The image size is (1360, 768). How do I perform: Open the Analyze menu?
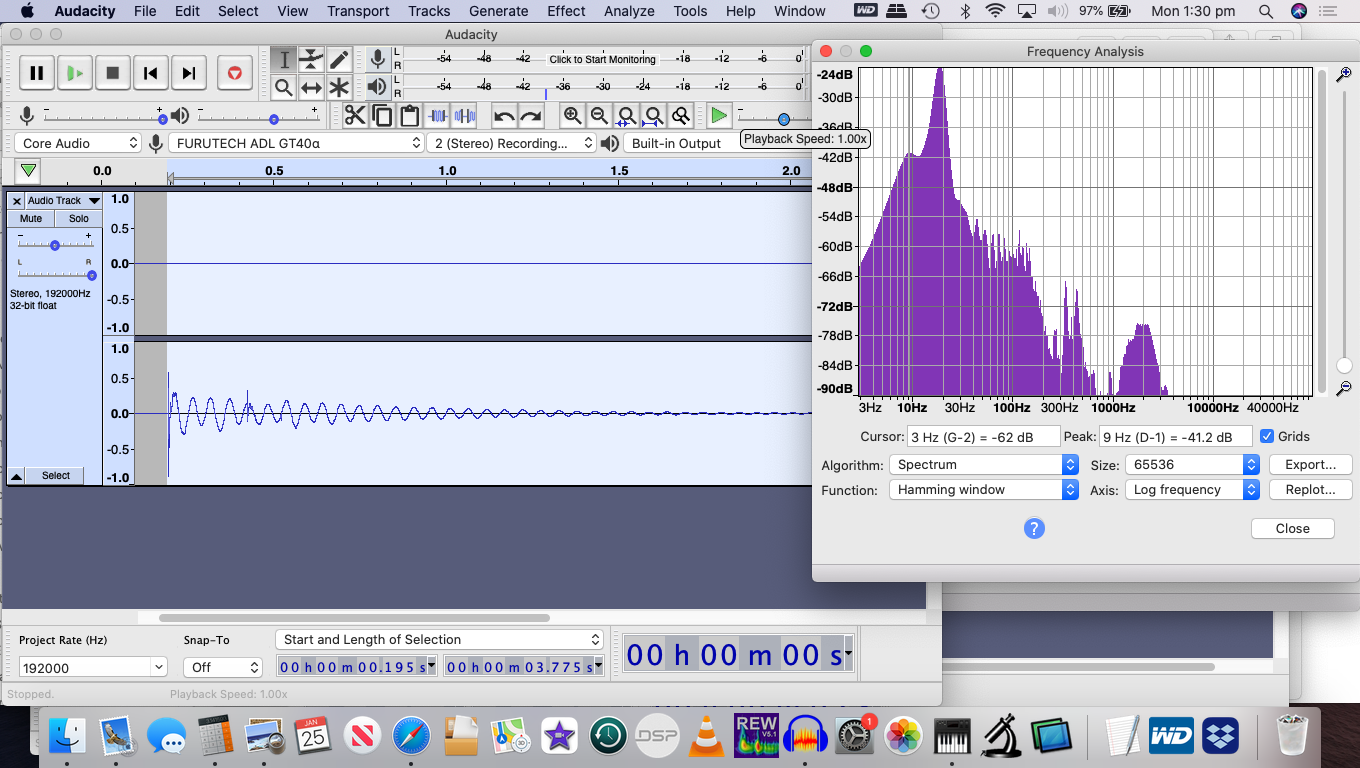point(629,11)
